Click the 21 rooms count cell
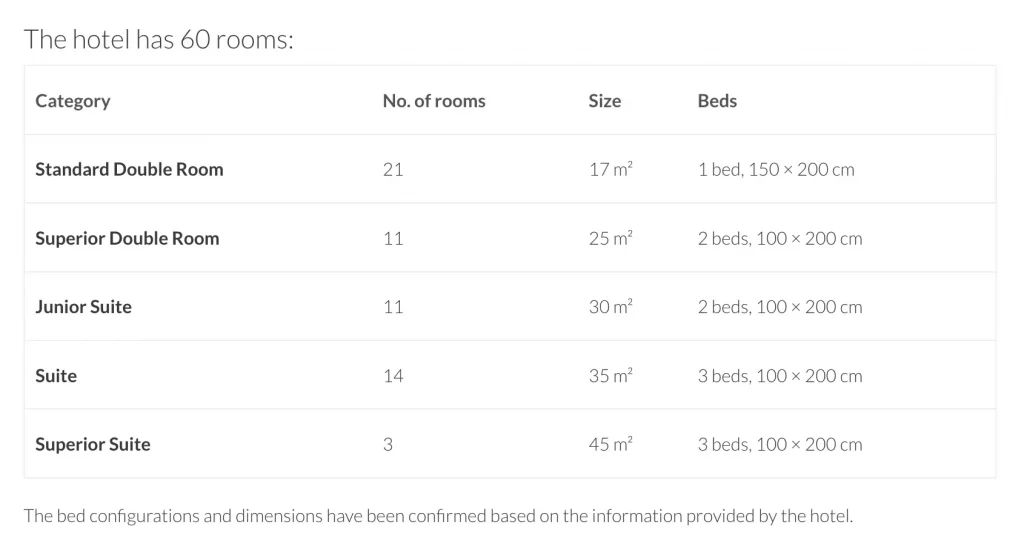Viewport: 1024px width, 556px height. click(x=393, y=170)
